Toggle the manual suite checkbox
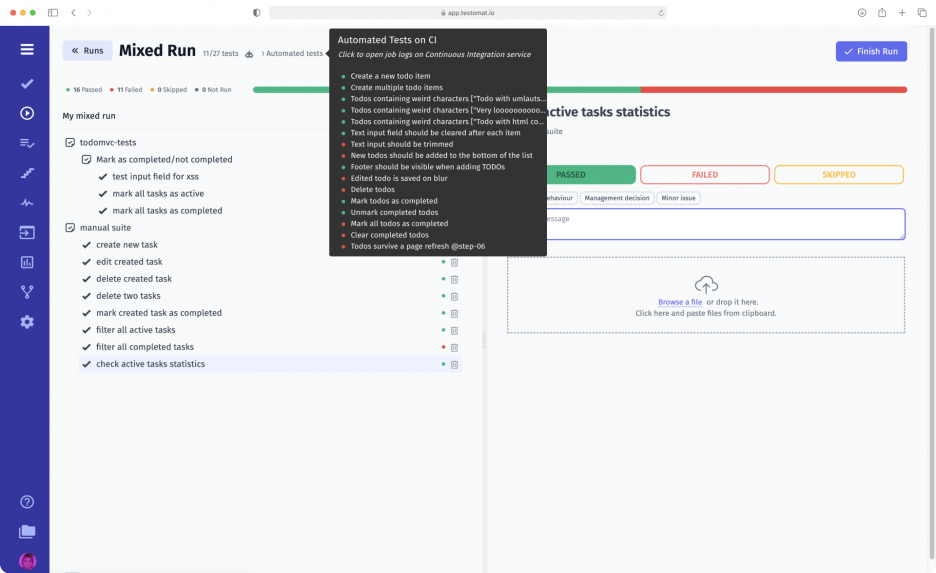 click(70, 228)
